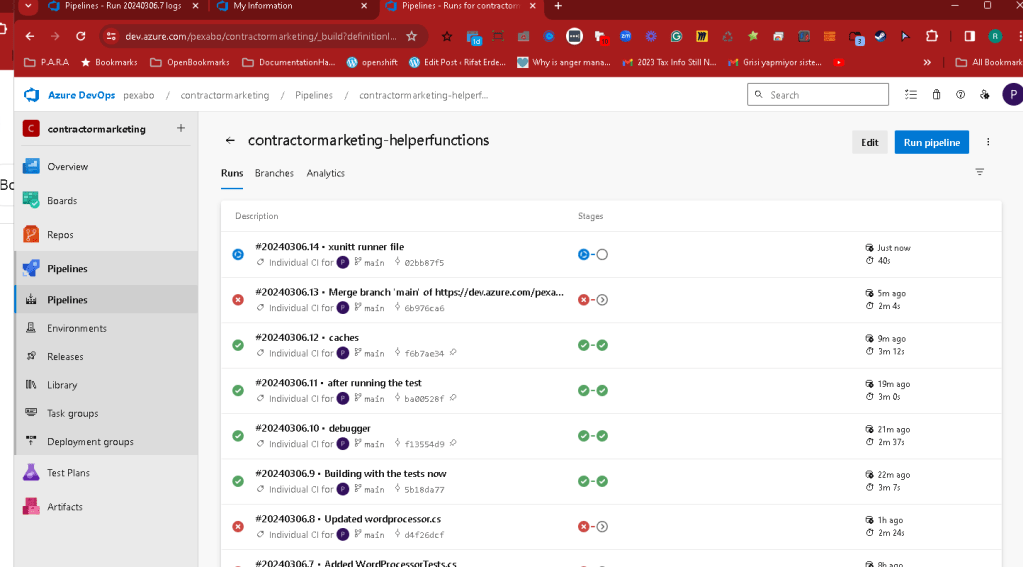Expand the Pipelines section header
The width and height of the screenshot is (1023, 567).
click(x=106, y=268)
